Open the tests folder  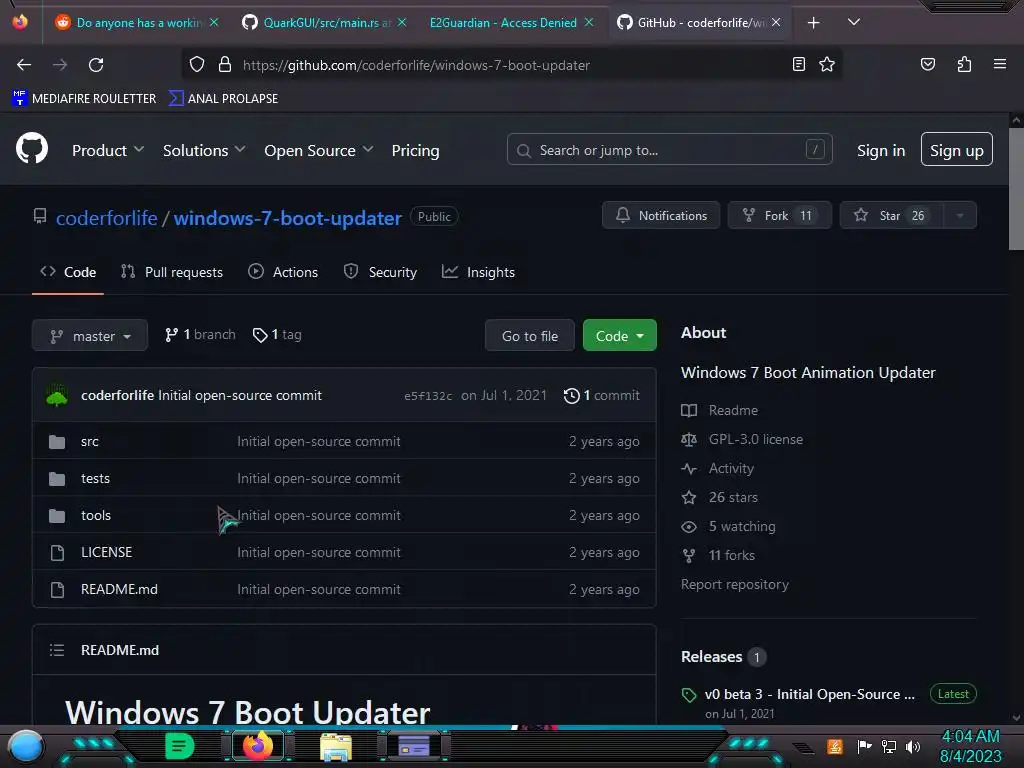click(x=95, y=479)
